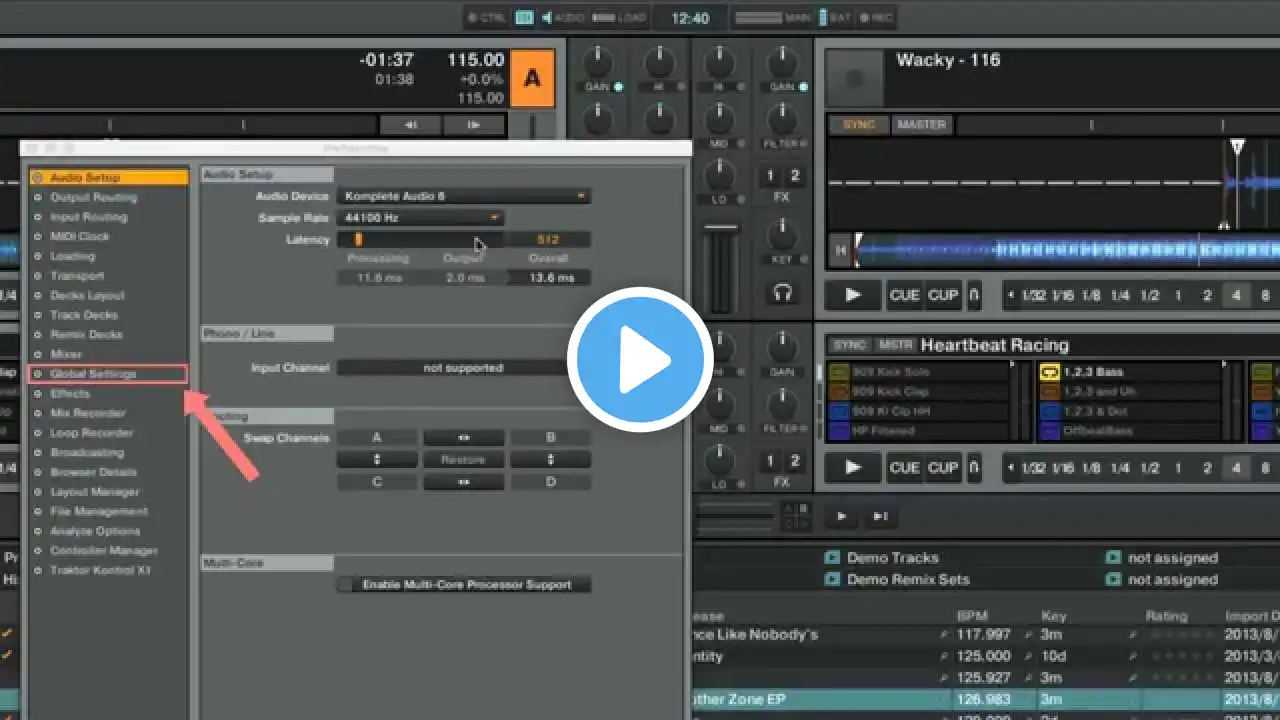Screen dimensions: 1280x720
Task: Click the BPM column header
Action: [972, 616]
